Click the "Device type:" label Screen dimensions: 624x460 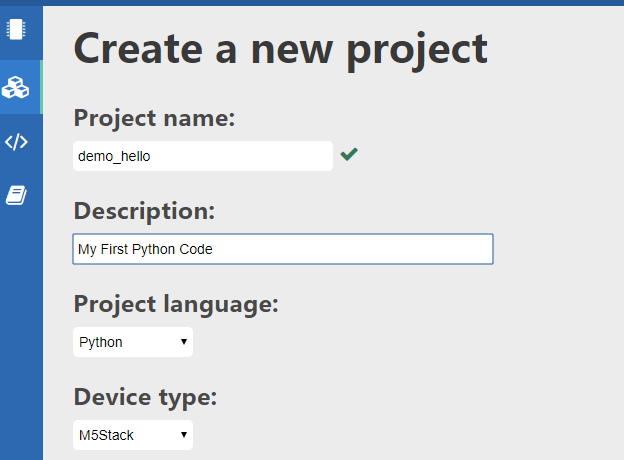coord(145,398)
